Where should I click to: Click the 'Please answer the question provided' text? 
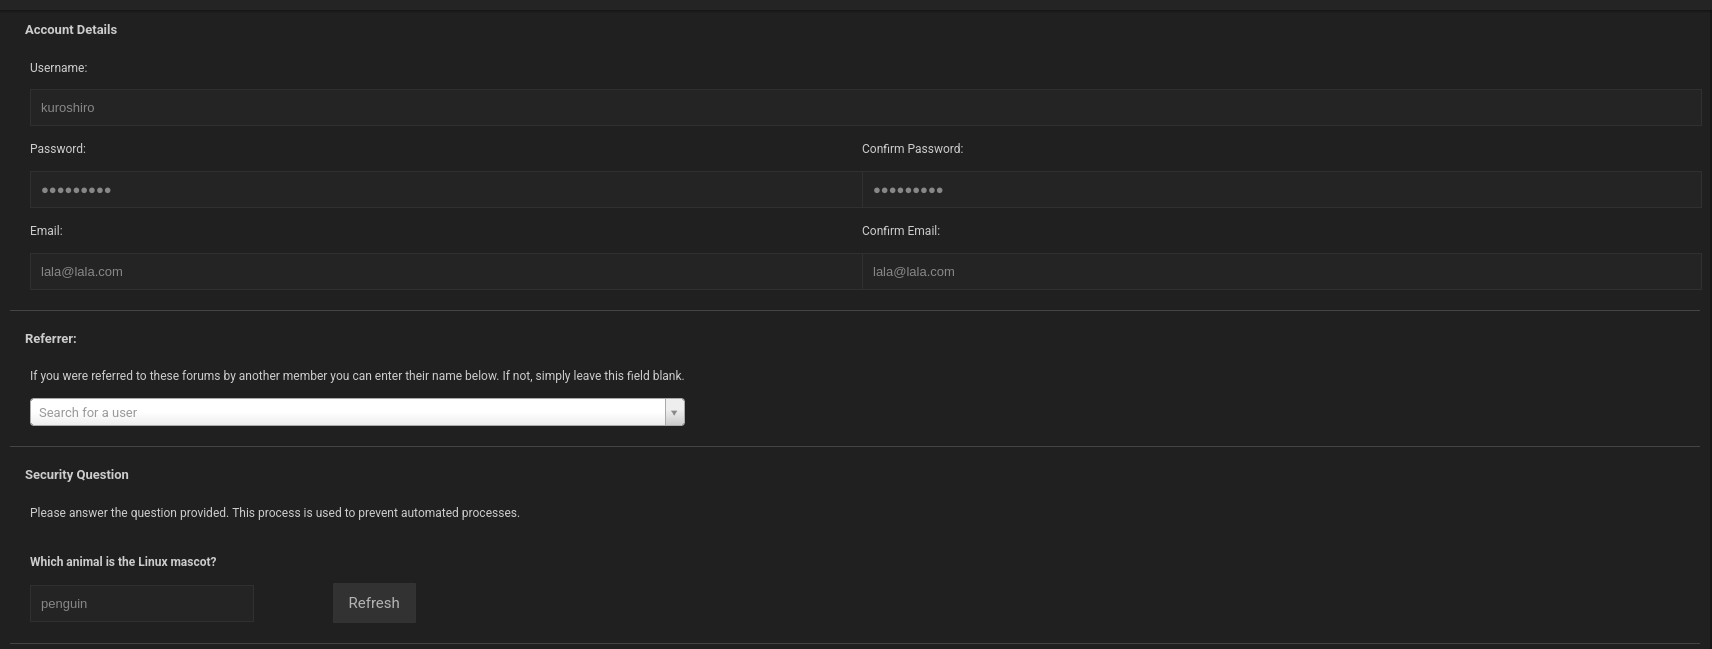275,513
